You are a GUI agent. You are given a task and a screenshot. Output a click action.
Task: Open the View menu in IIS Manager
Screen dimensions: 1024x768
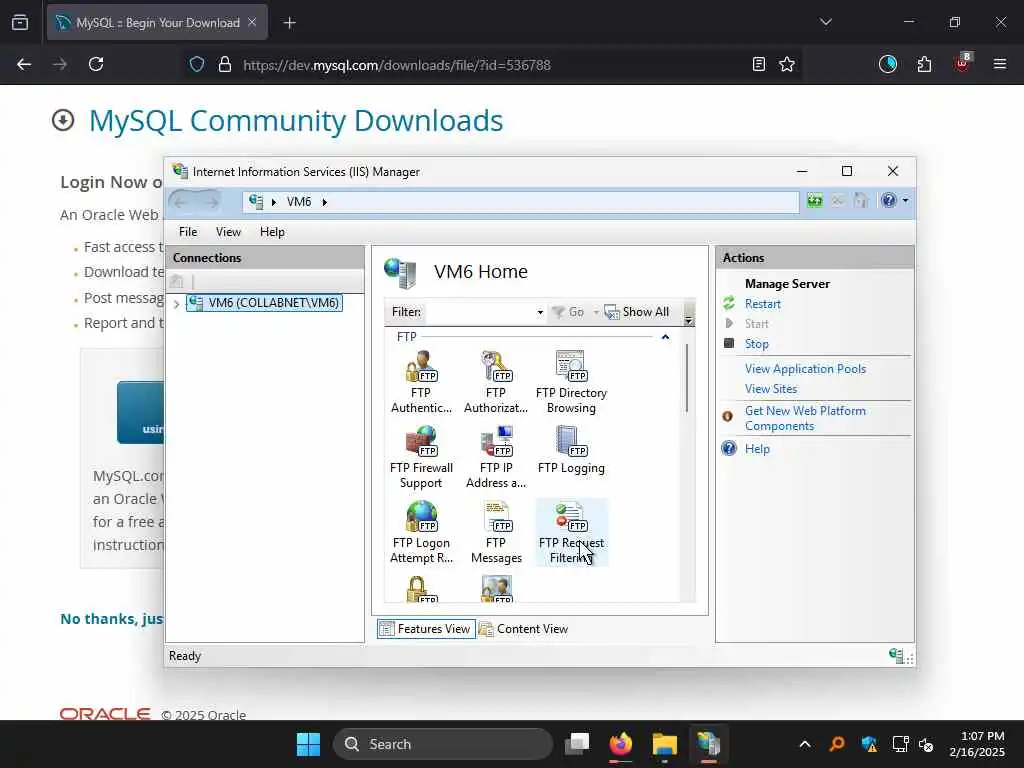coord(229,232)
